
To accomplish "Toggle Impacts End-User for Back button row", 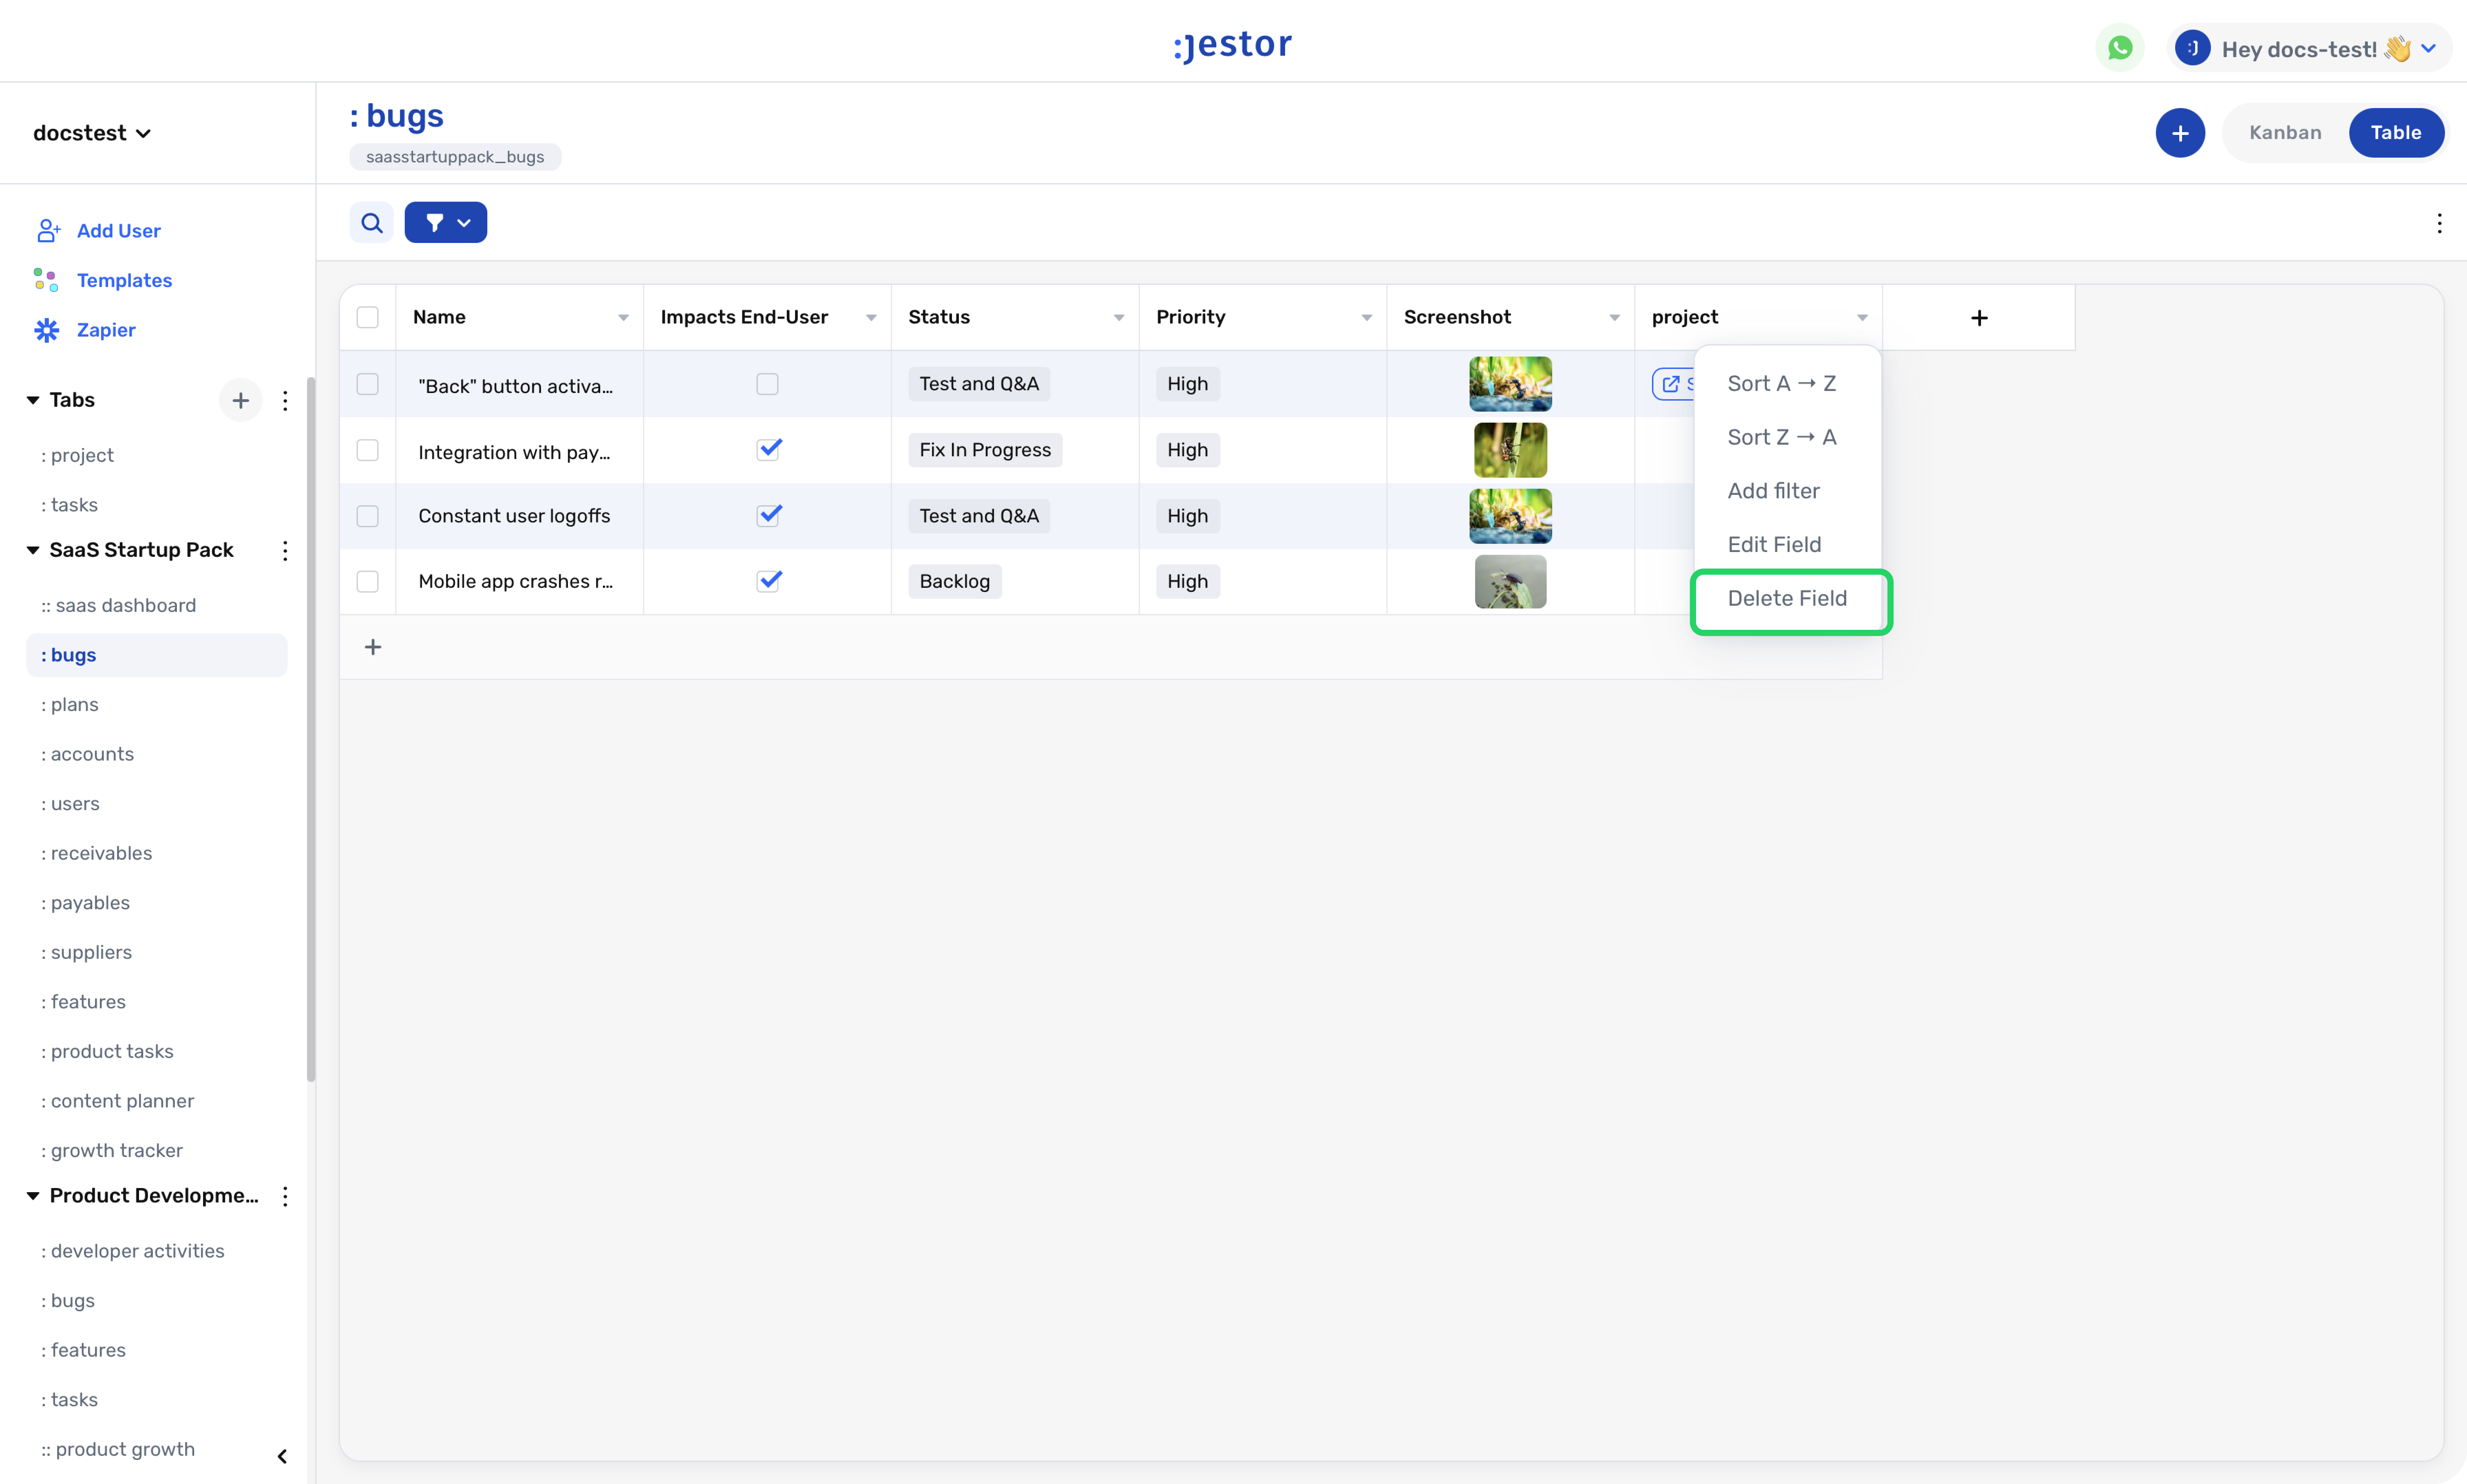I will tap(767, 384).
